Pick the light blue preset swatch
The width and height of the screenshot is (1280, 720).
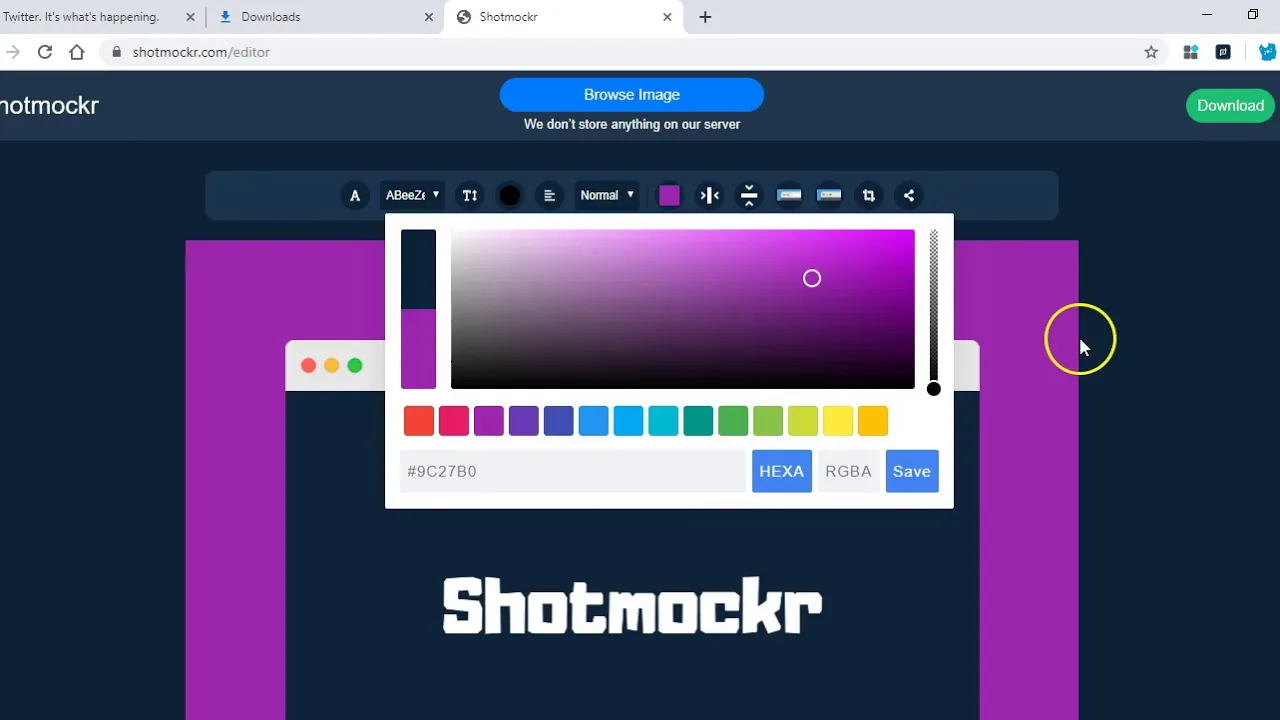[629, 421]
